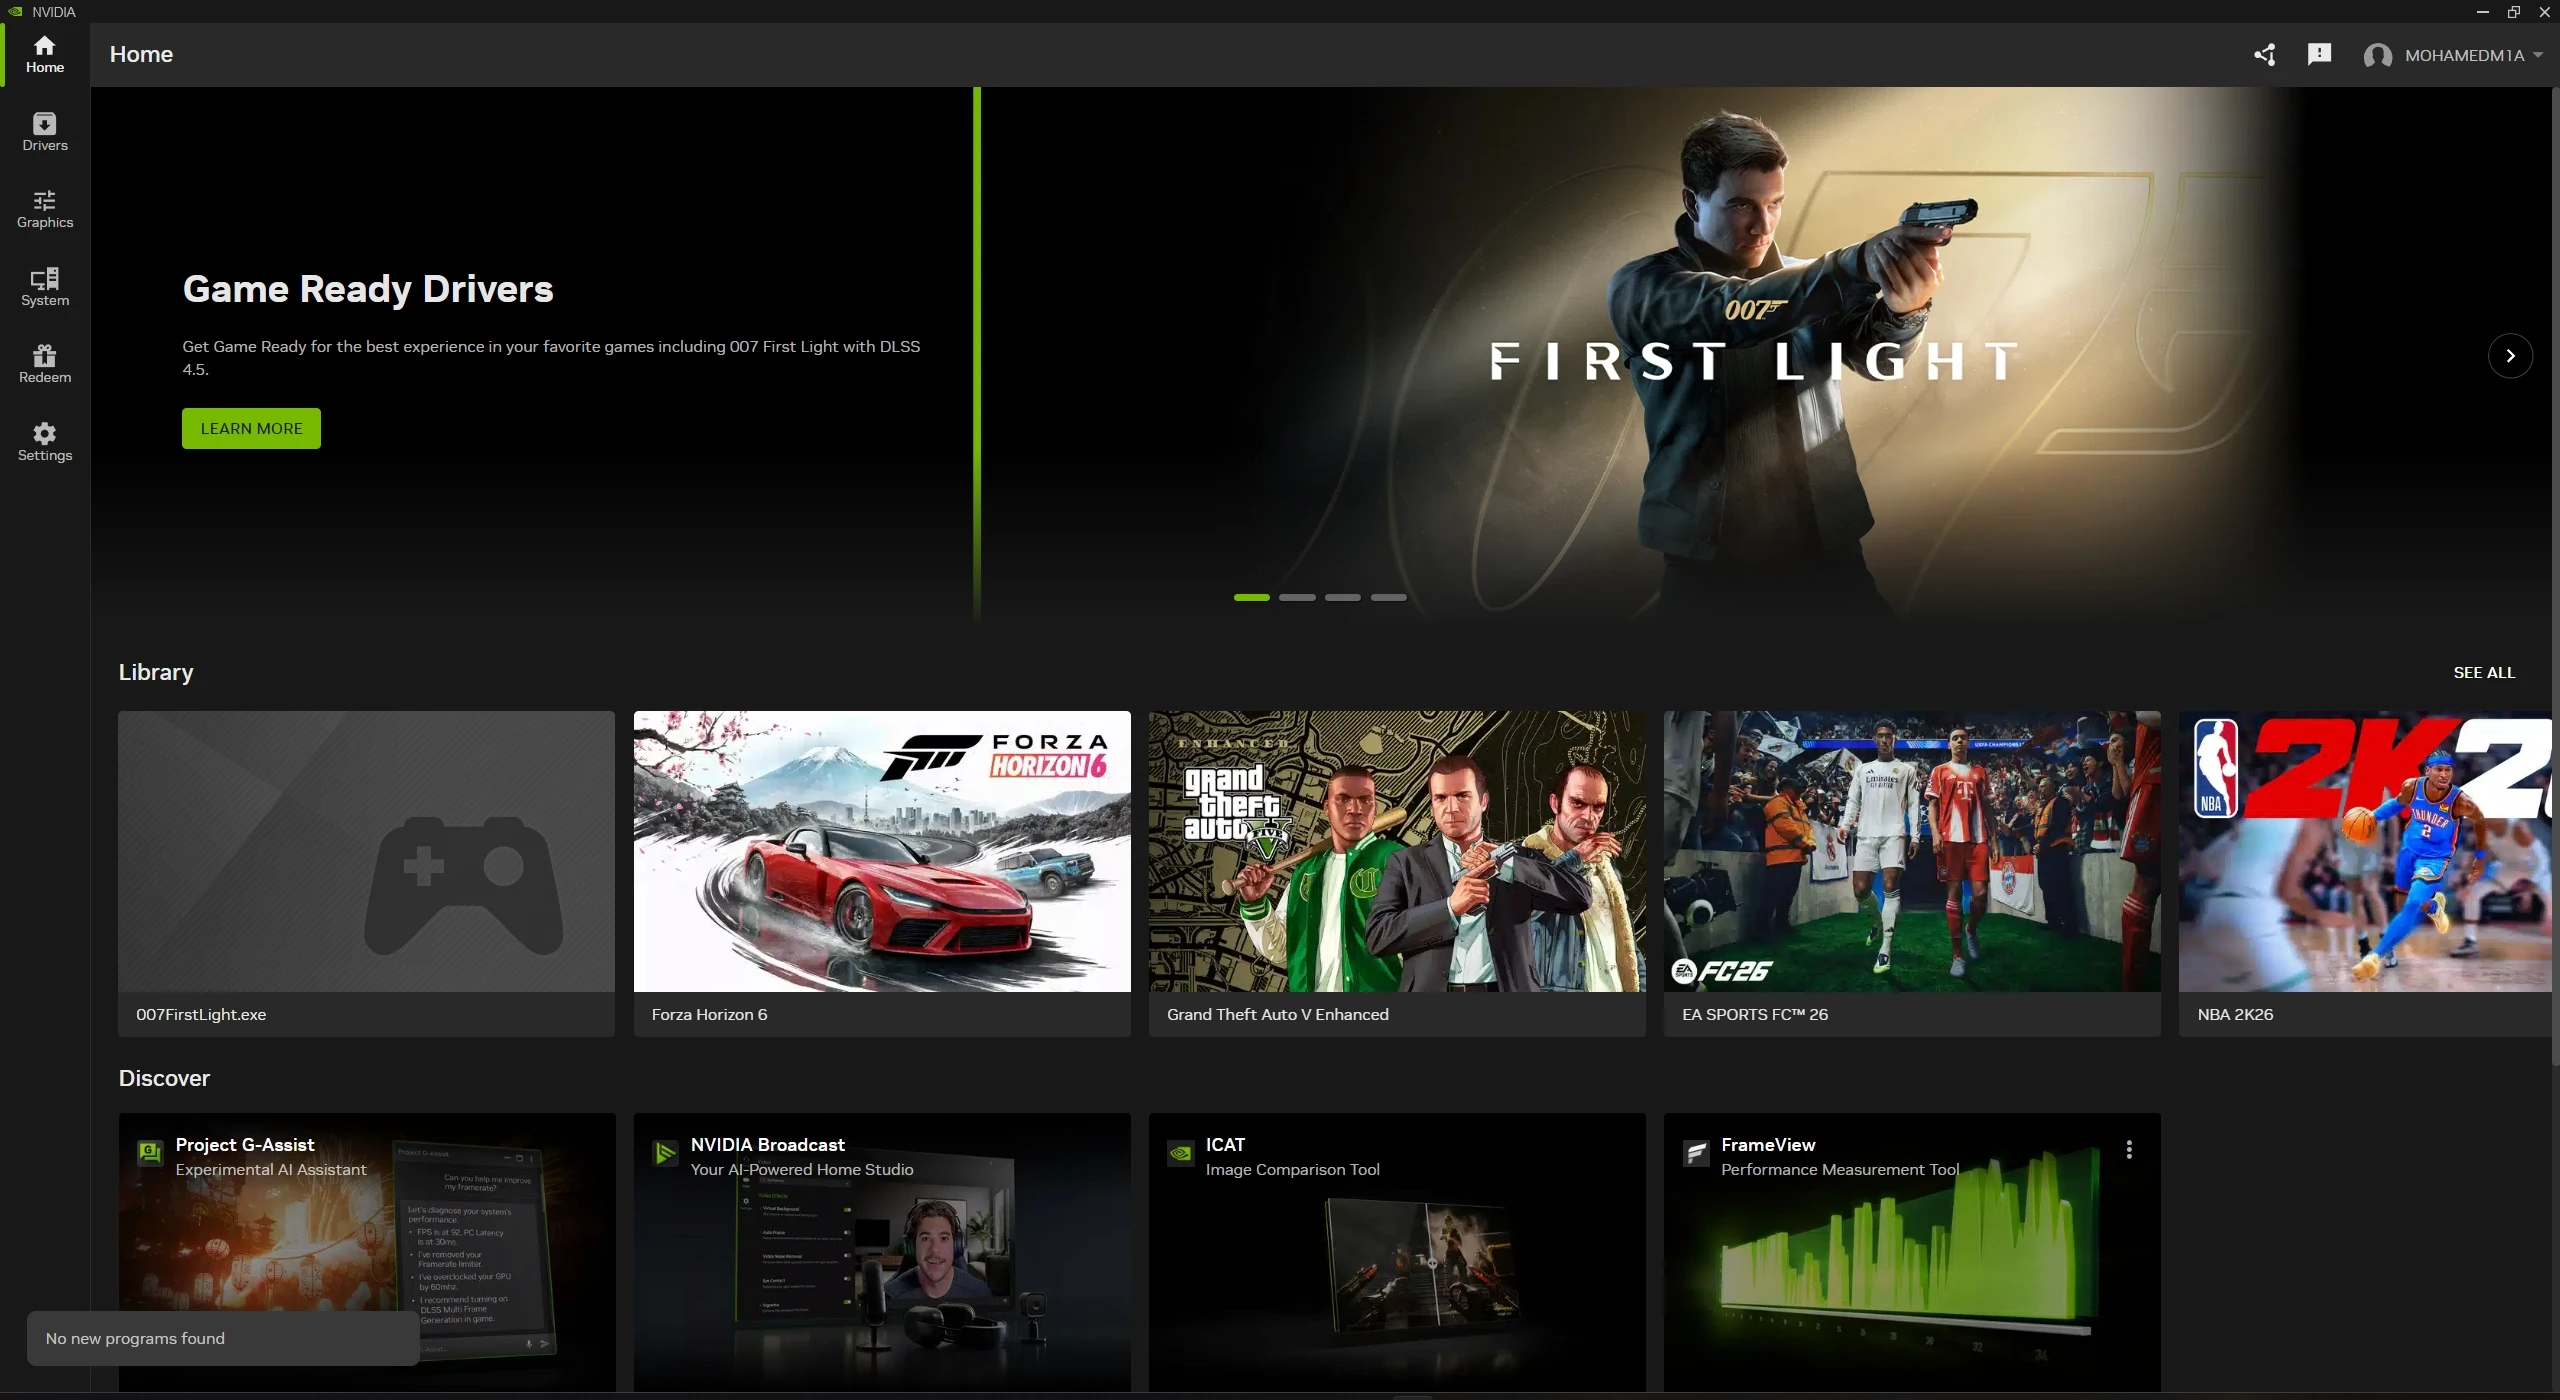The image size is (2560, 1400).
Task: Click the Library section heading
Action: [x=156, y=672]
